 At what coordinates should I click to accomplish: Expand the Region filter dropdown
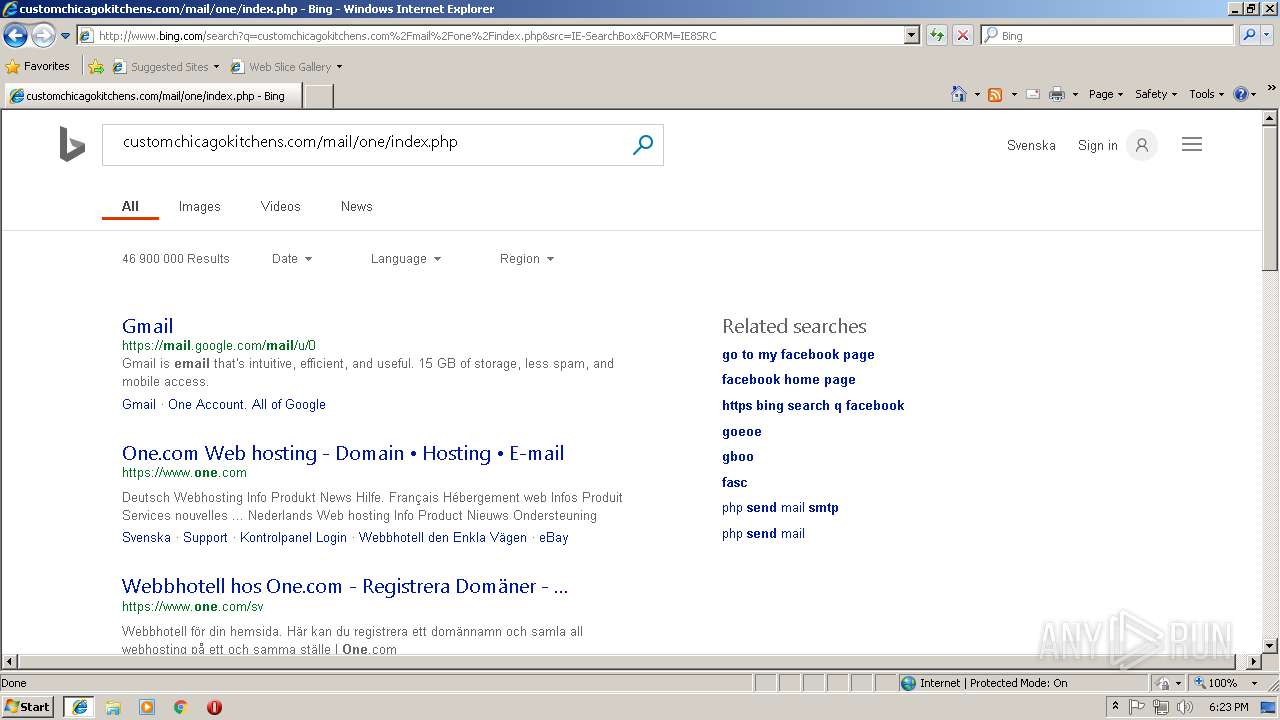pos(527,258)
